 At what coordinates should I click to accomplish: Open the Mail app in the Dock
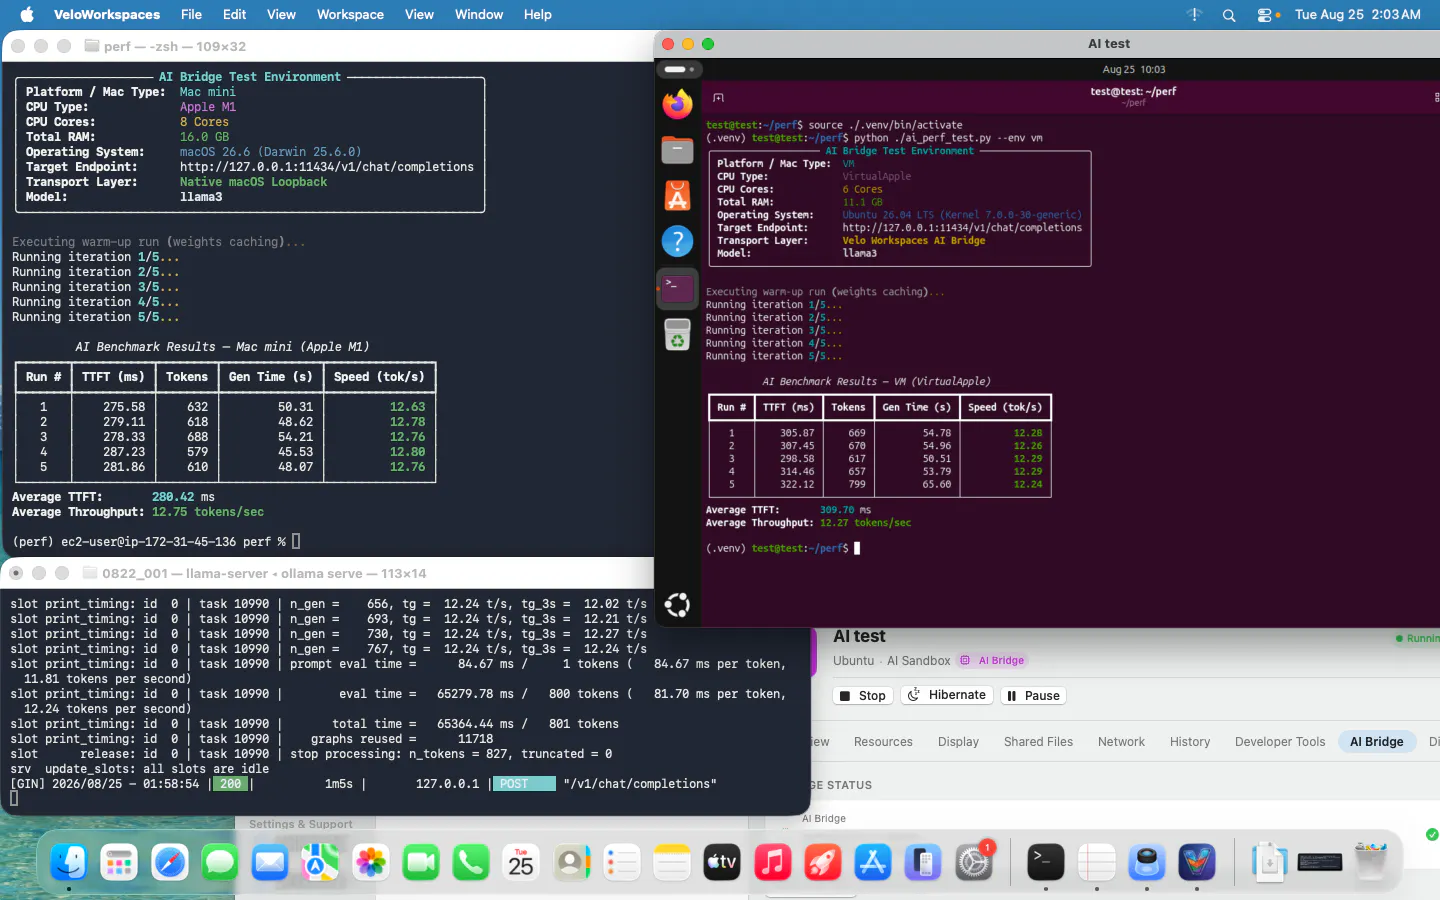[x=270, y=862]
